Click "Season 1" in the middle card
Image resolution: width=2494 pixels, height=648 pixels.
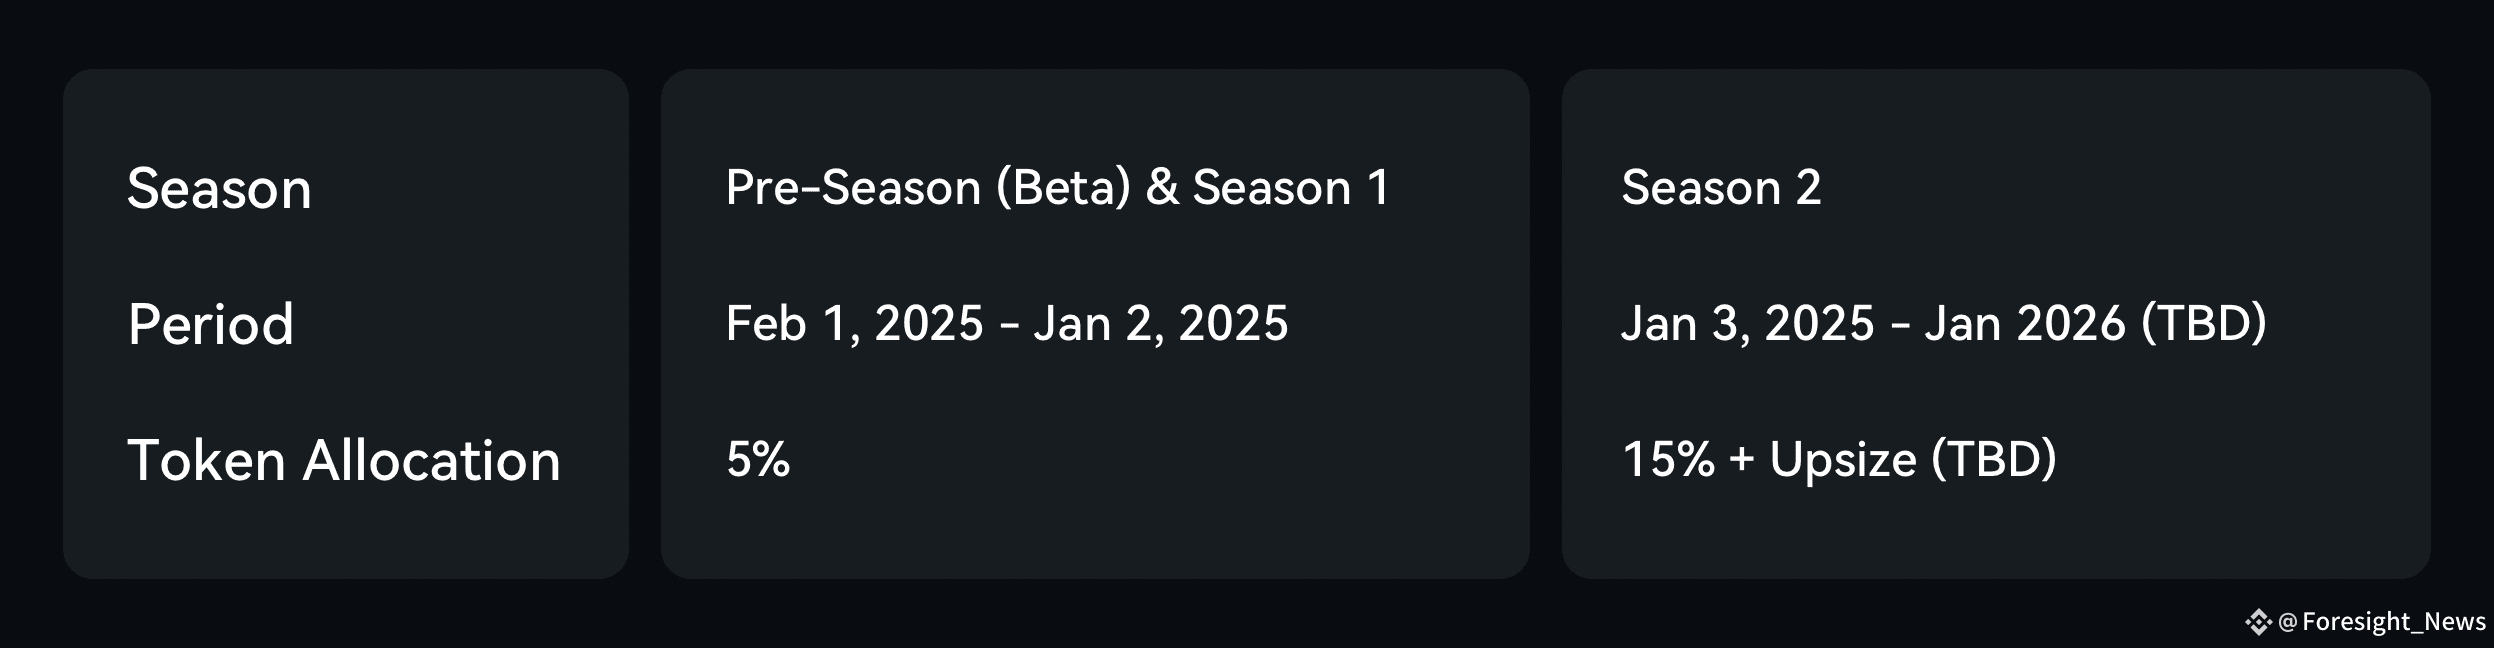[x=1291, y=188]
